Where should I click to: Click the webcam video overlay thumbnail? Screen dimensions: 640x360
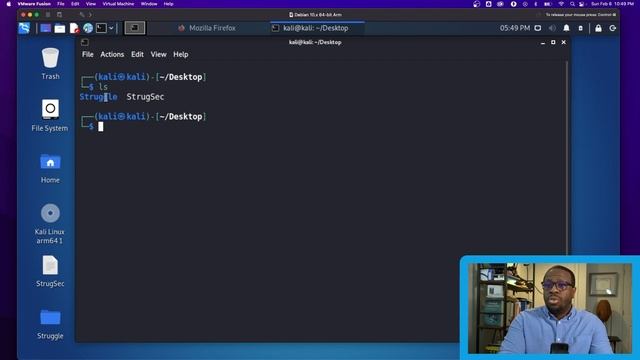coord(549,308)
